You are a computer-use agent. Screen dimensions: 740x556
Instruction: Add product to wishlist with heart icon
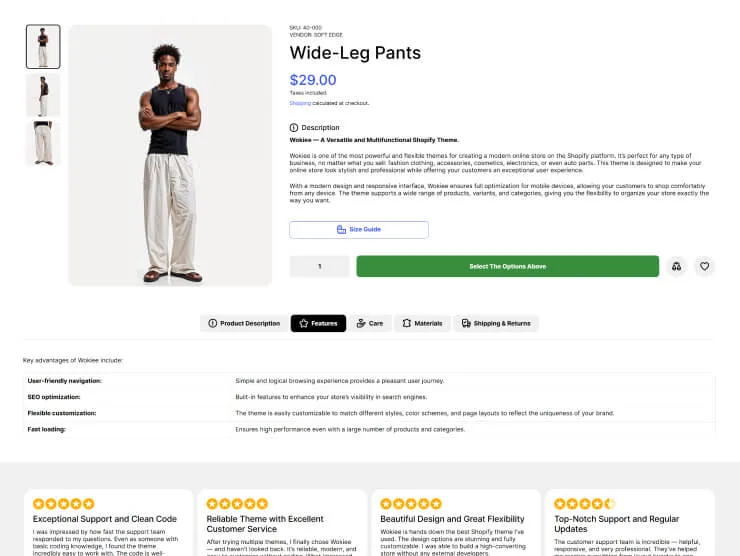pyautogui.click(x=705, y=266)
